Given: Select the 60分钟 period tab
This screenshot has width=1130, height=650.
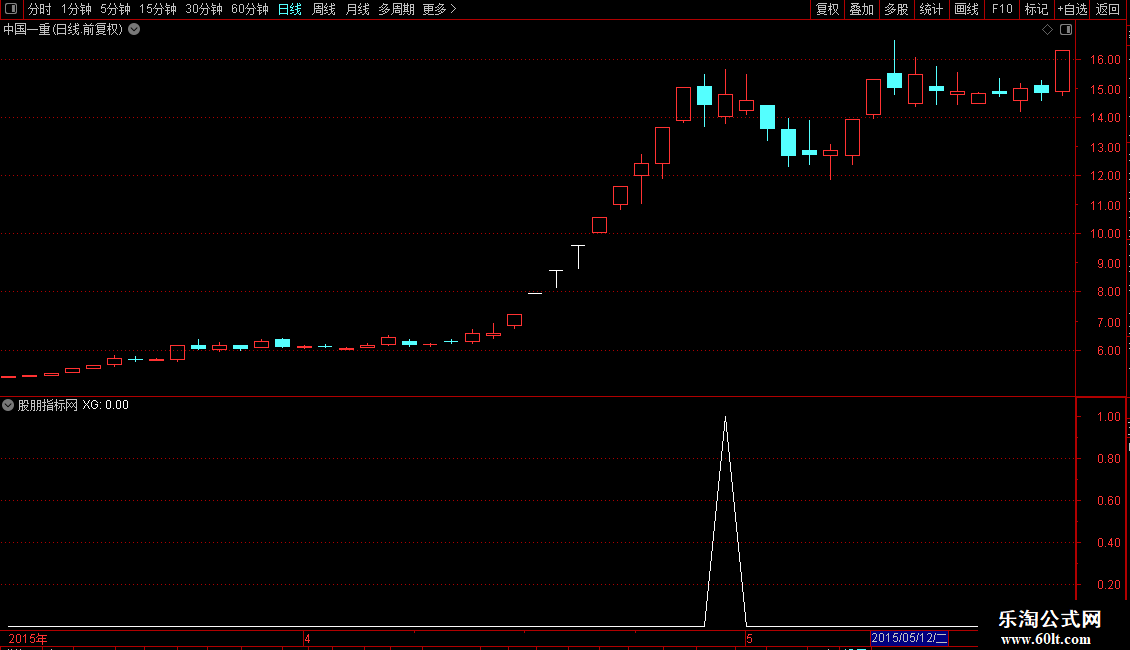Looking at the screenshot, I should tap(250, 9).
